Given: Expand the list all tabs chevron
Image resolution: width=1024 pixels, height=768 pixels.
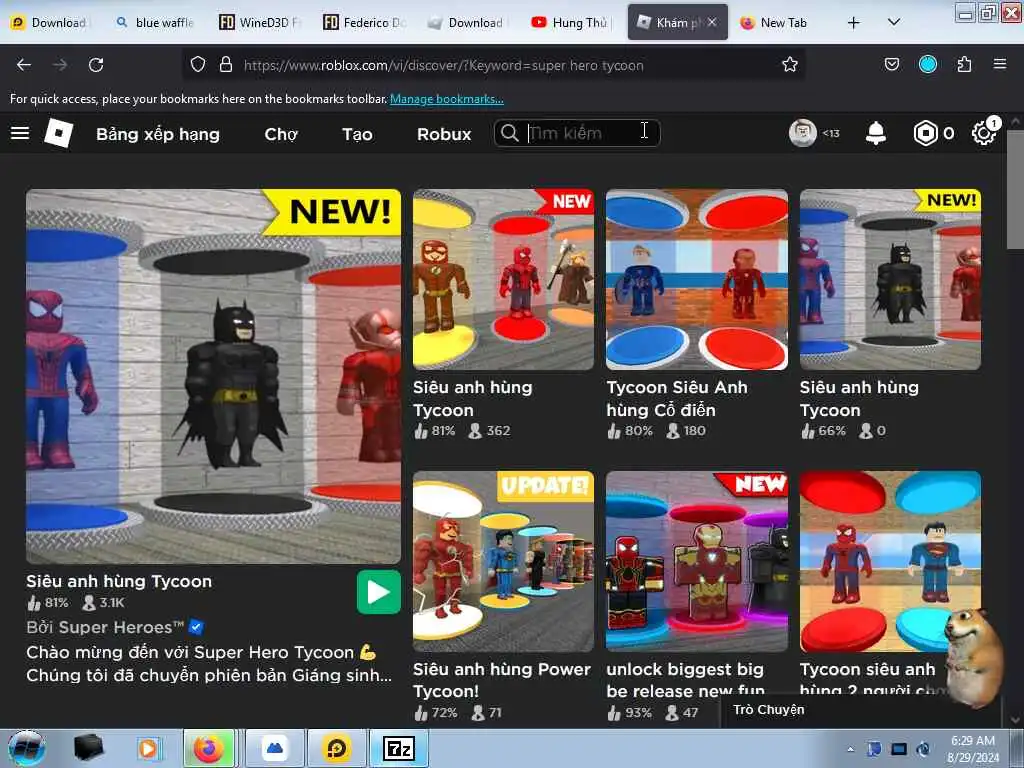Looking at the screenshot, I should click(x=894, y=22).
